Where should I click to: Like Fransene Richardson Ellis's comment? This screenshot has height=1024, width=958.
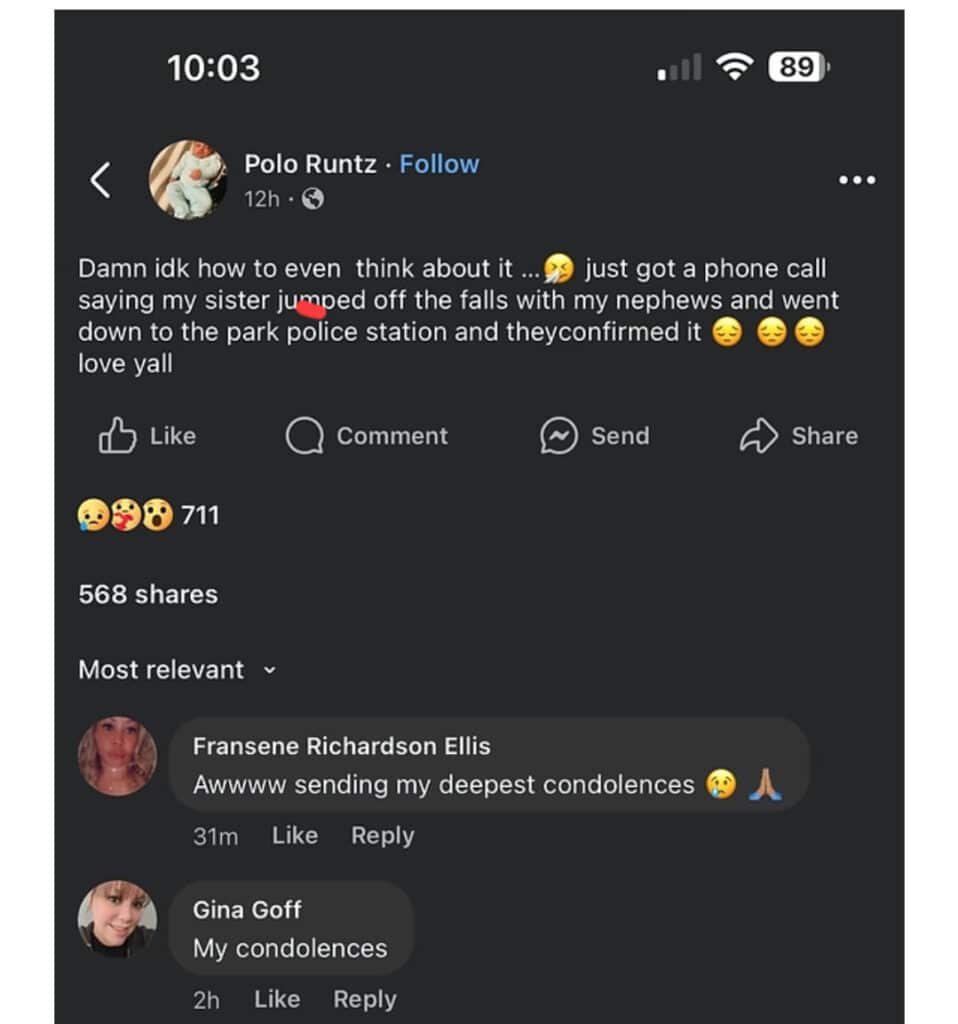tap(294, 836)
